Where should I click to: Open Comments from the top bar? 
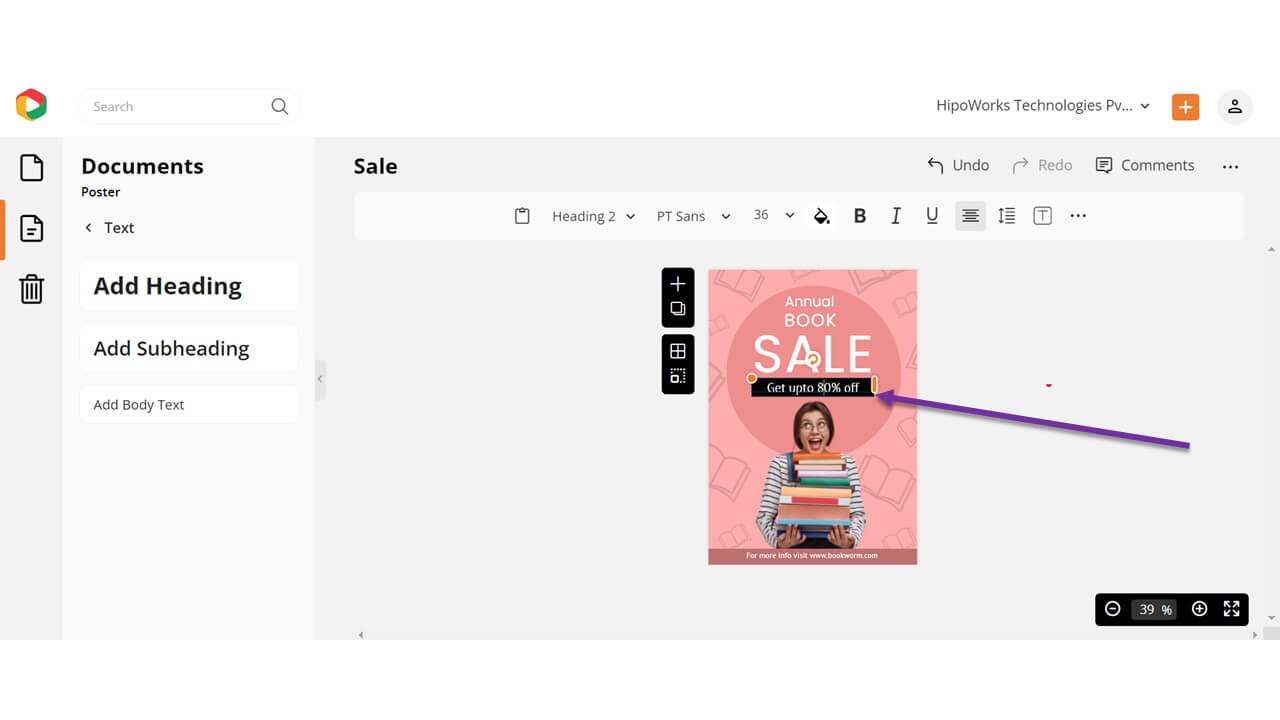pos(1145,165)
